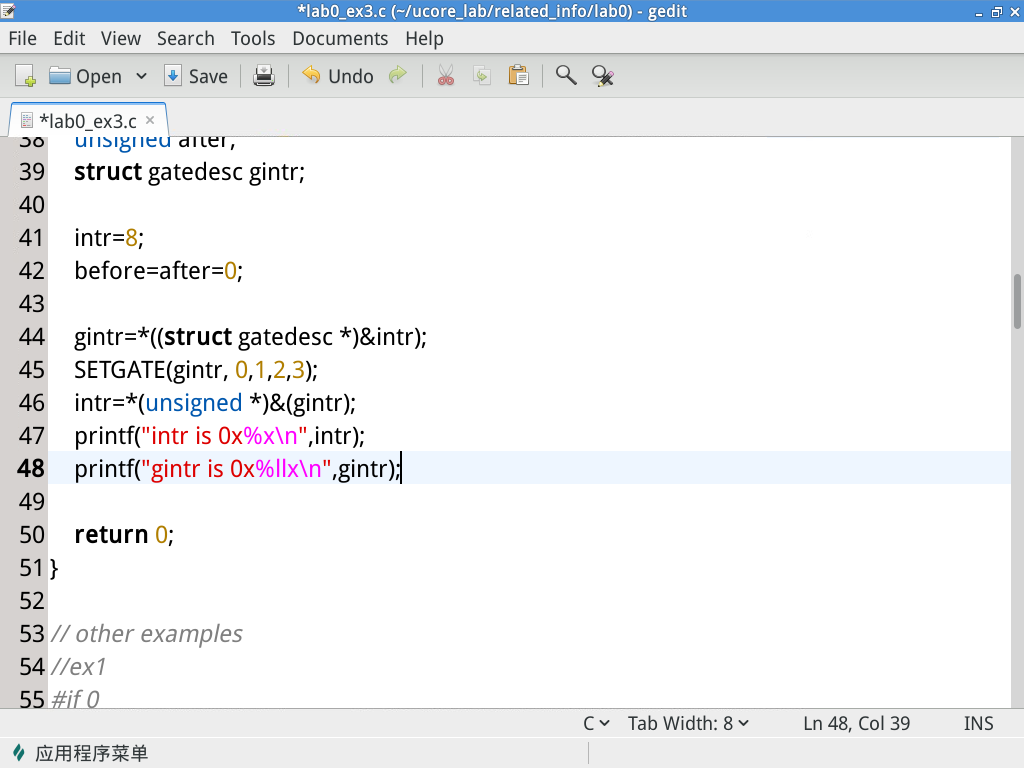
Task: Switch to the *lab0_ex3.c tab
Action: 86,120
